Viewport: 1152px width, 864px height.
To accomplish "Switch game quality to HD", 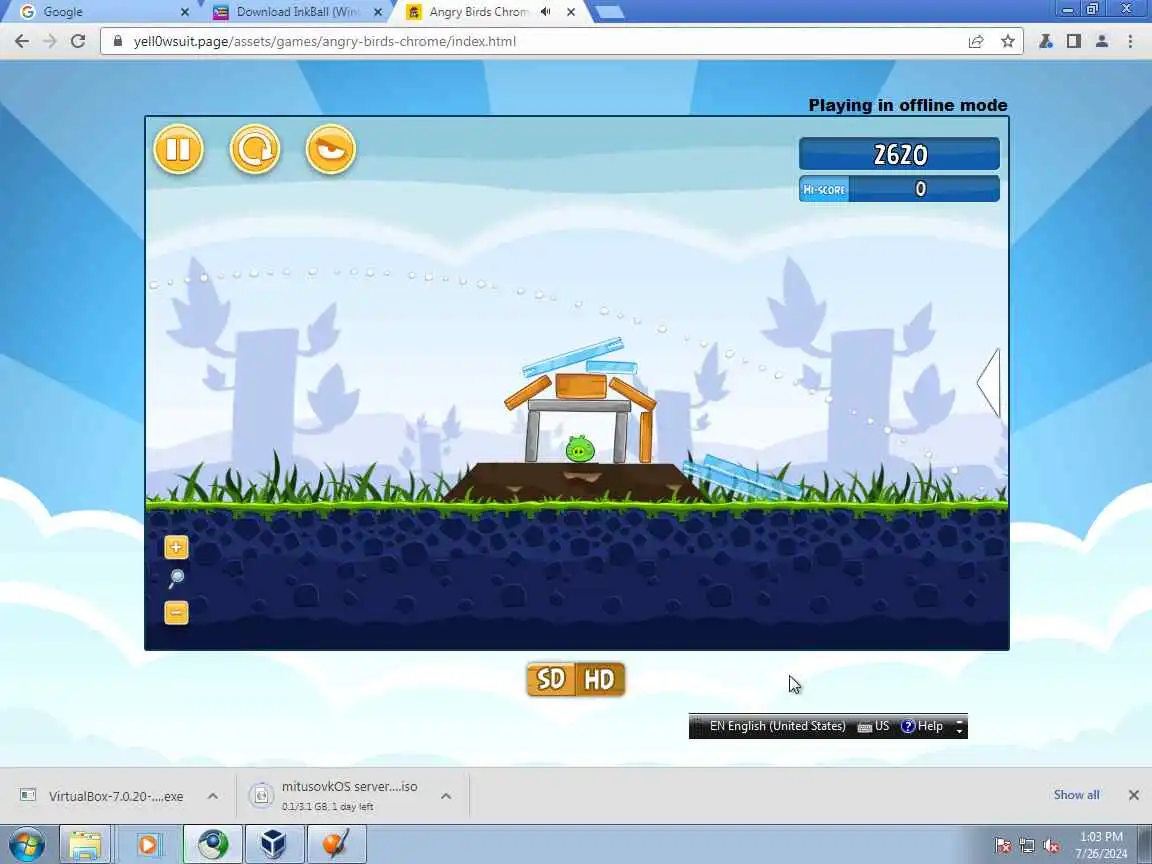I will (600, 680).
